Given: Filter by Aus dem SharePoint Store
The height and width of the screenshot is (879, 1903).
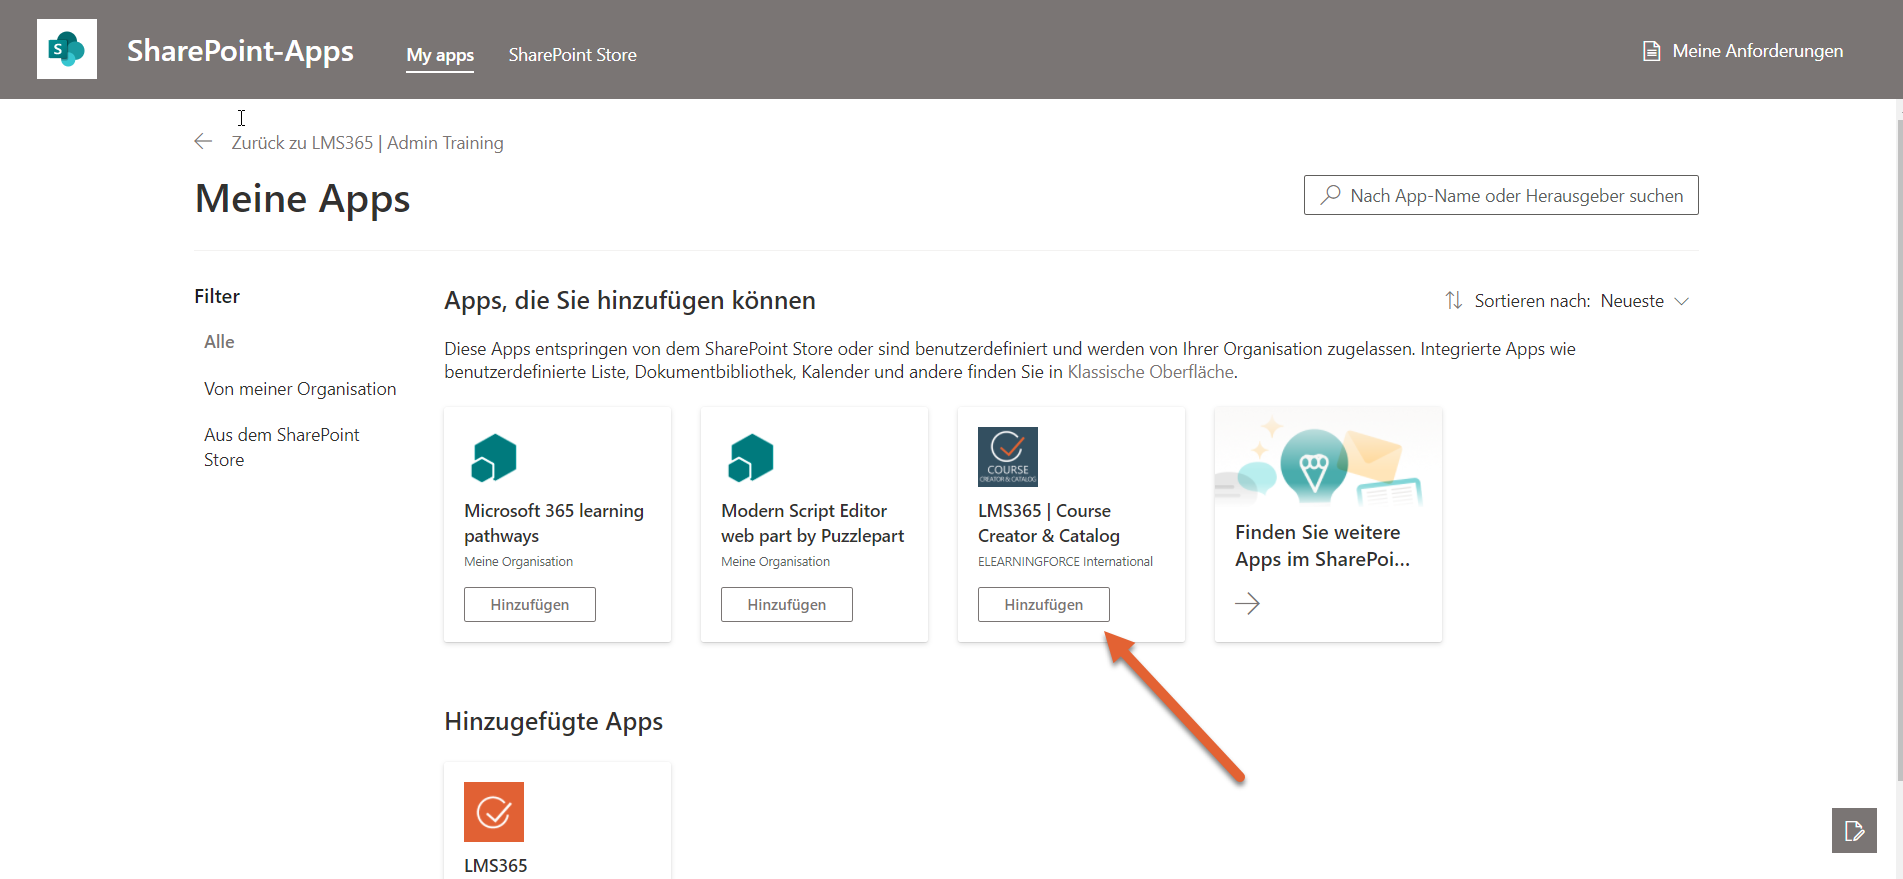Looking at the screenshot, I should (281, 447).
